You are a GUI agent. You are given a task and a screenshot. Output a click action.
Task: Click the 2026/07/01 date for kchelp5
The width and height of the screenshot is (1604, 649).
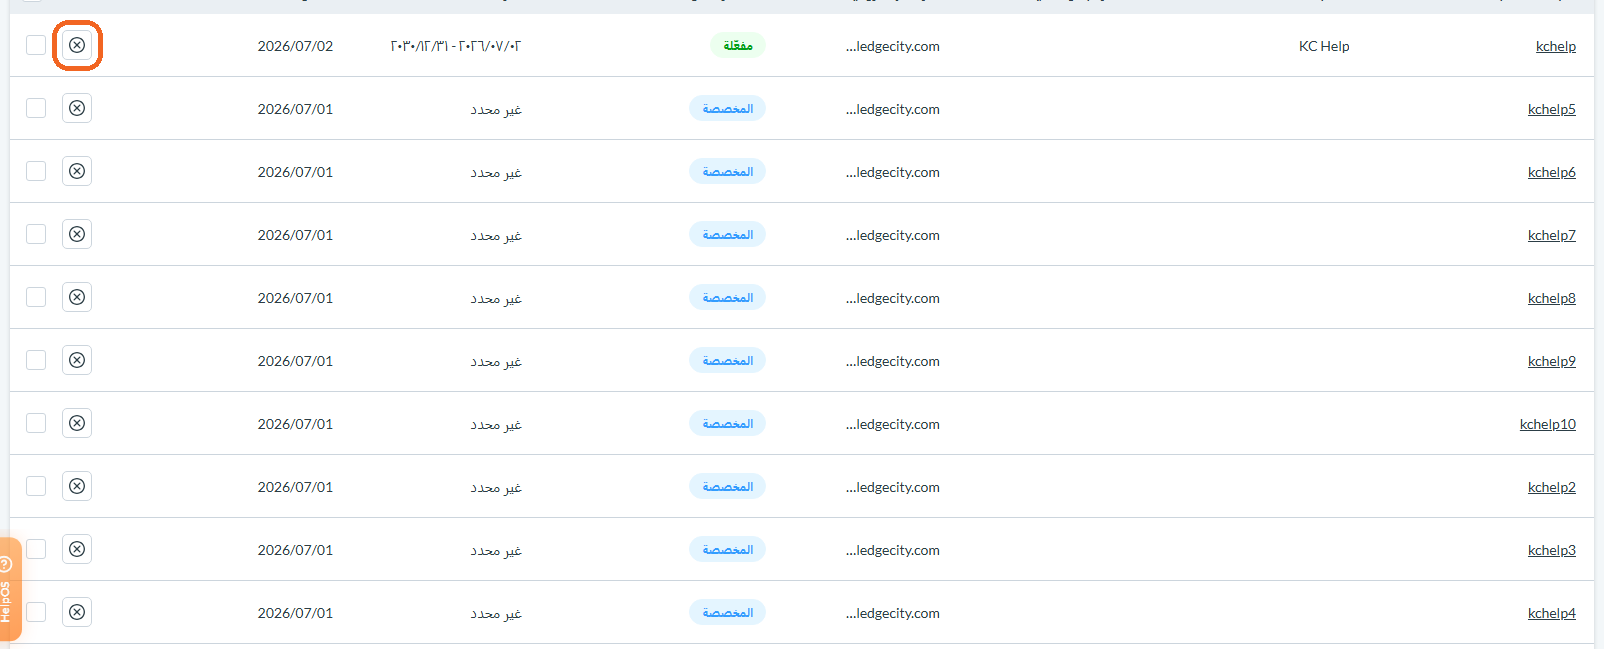click(295, 109)
